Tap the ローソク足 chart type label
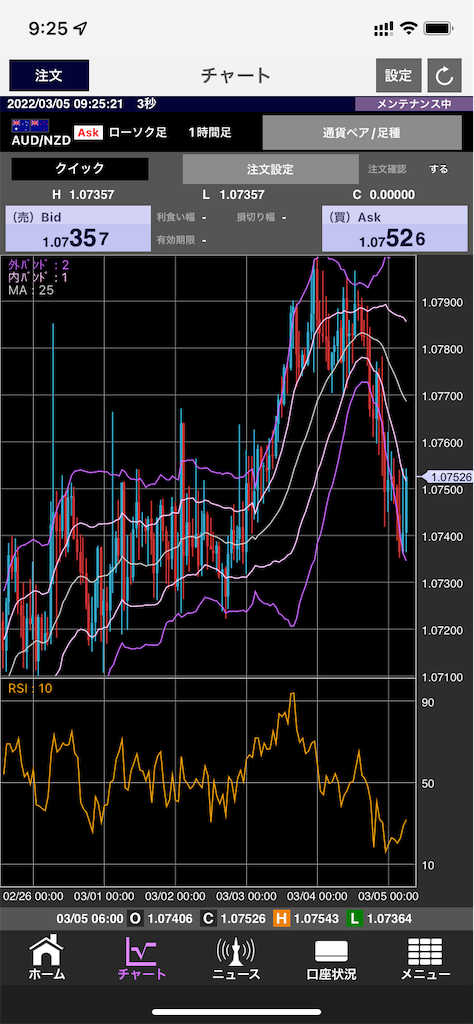 click(138, 133)
